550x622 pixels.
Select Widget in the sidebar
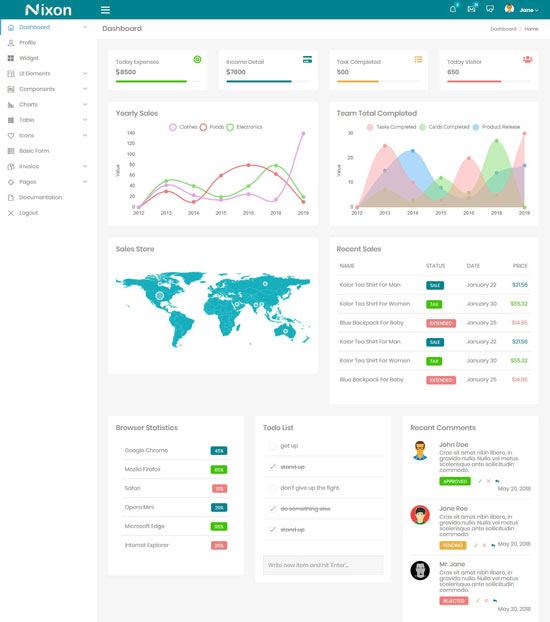(29, 58)
